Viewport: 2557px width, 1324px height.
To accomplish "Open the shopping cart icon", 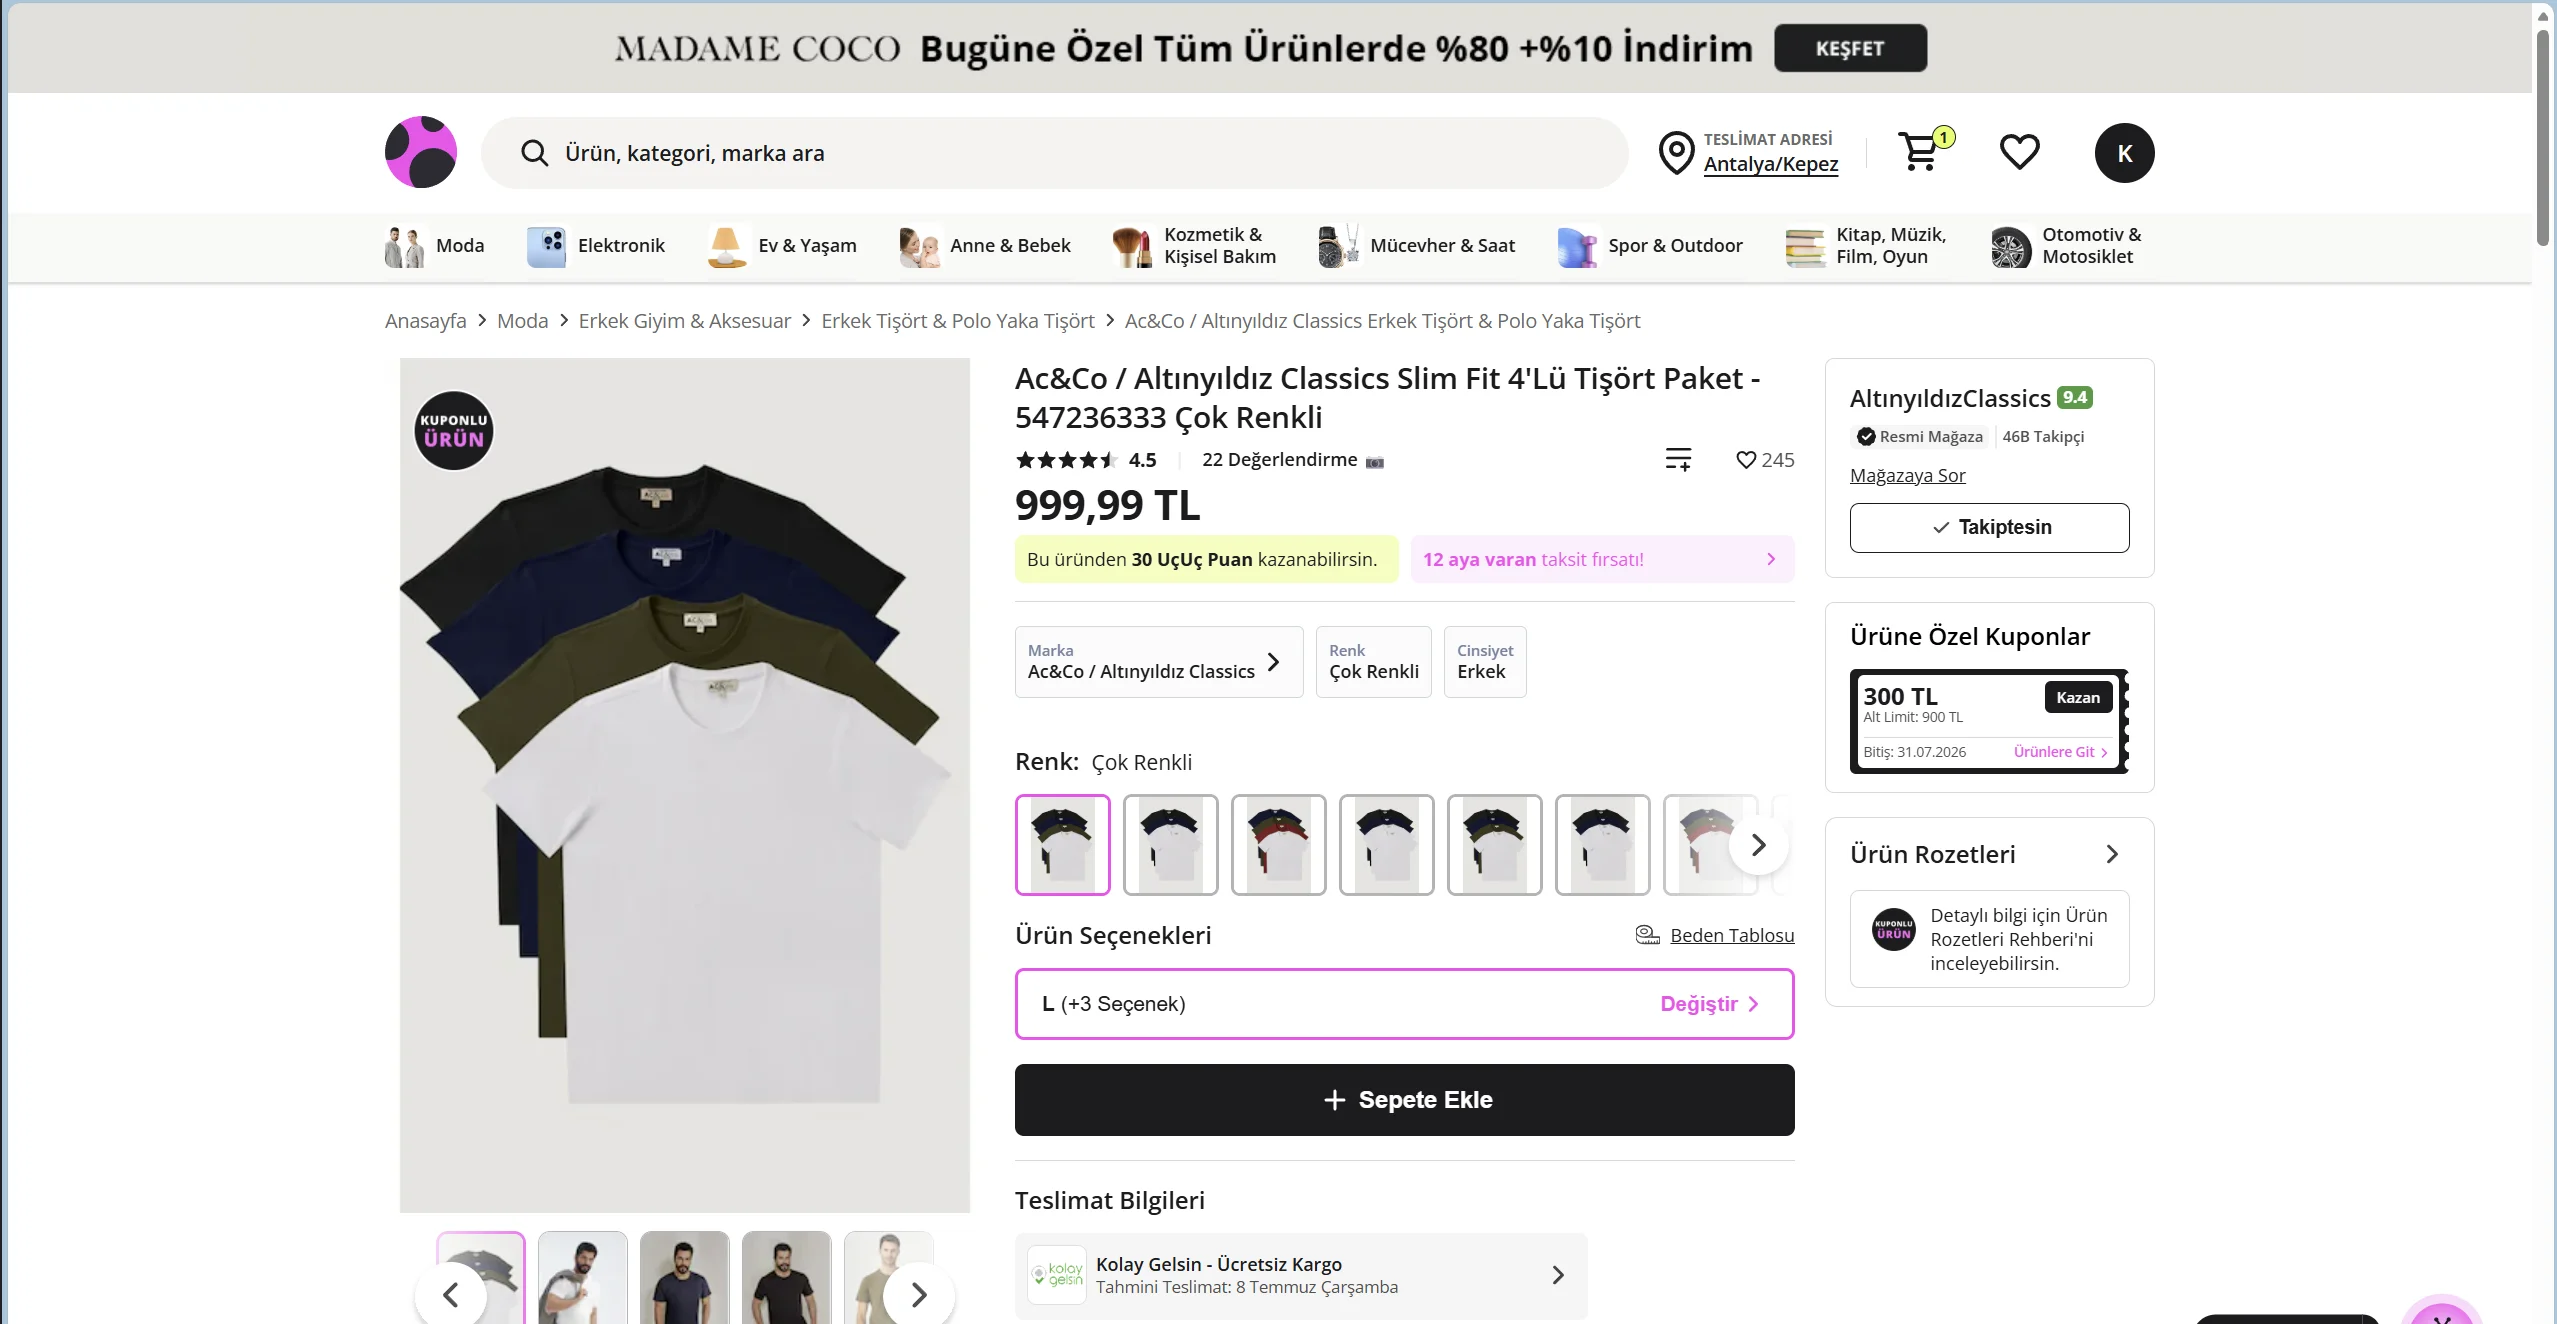I will [1919, 152].
